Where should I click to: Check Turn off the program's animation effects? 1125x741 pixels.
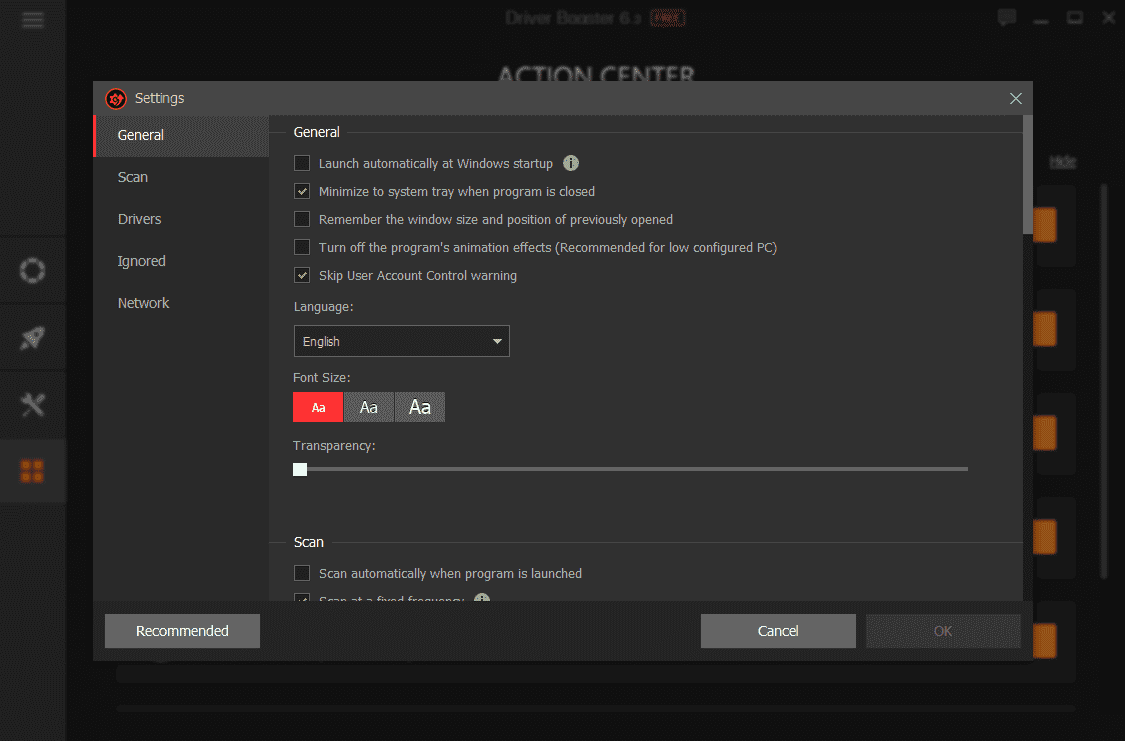pos(302,247)
